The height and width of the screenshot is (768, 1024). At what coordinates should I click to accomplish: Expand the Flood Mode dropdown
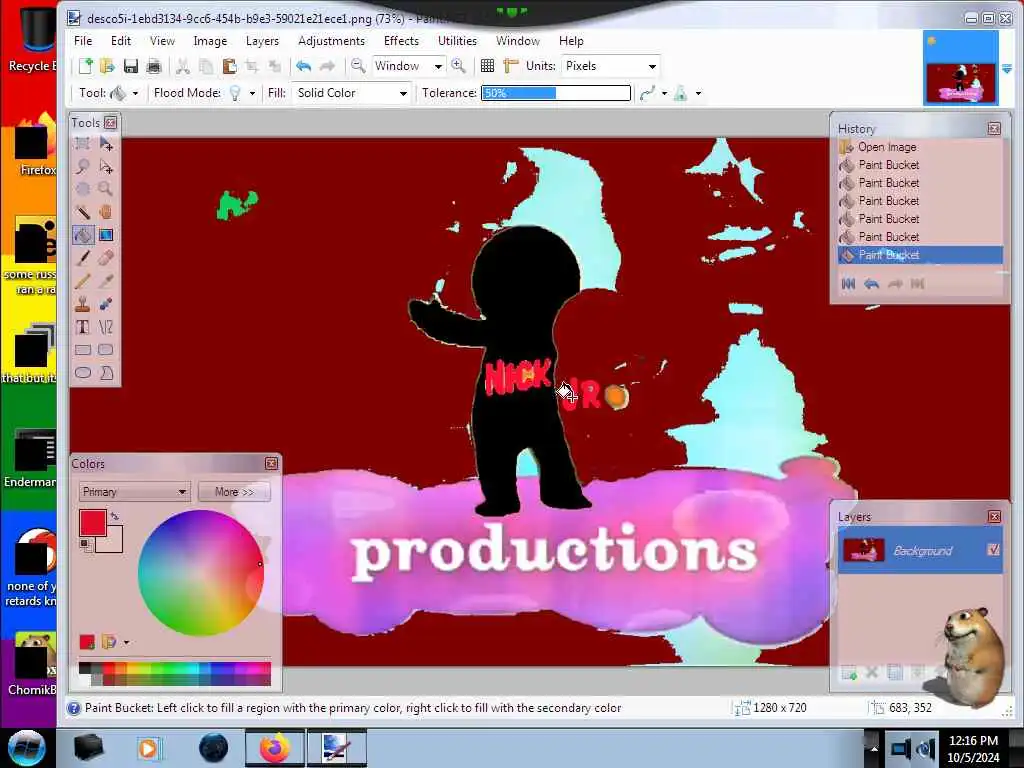click(x=252, y=93)
